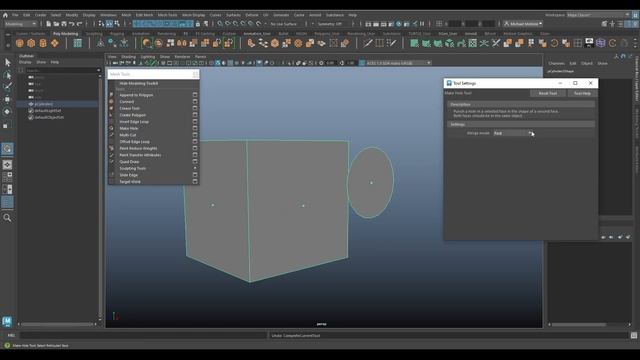Open the Outliner Show menu

(x=41, y=62)
